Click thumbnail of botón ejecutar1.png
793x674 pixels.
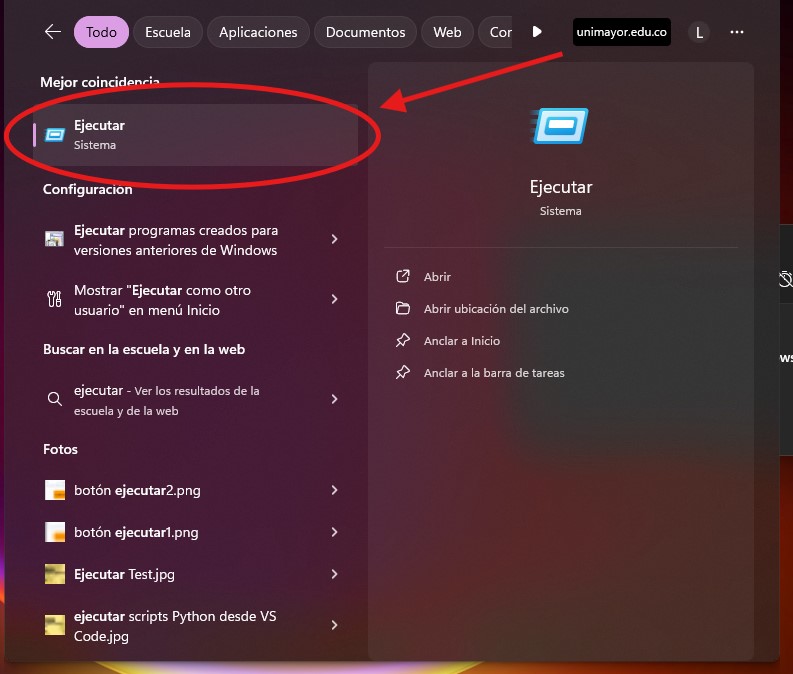tap(55, 532)
